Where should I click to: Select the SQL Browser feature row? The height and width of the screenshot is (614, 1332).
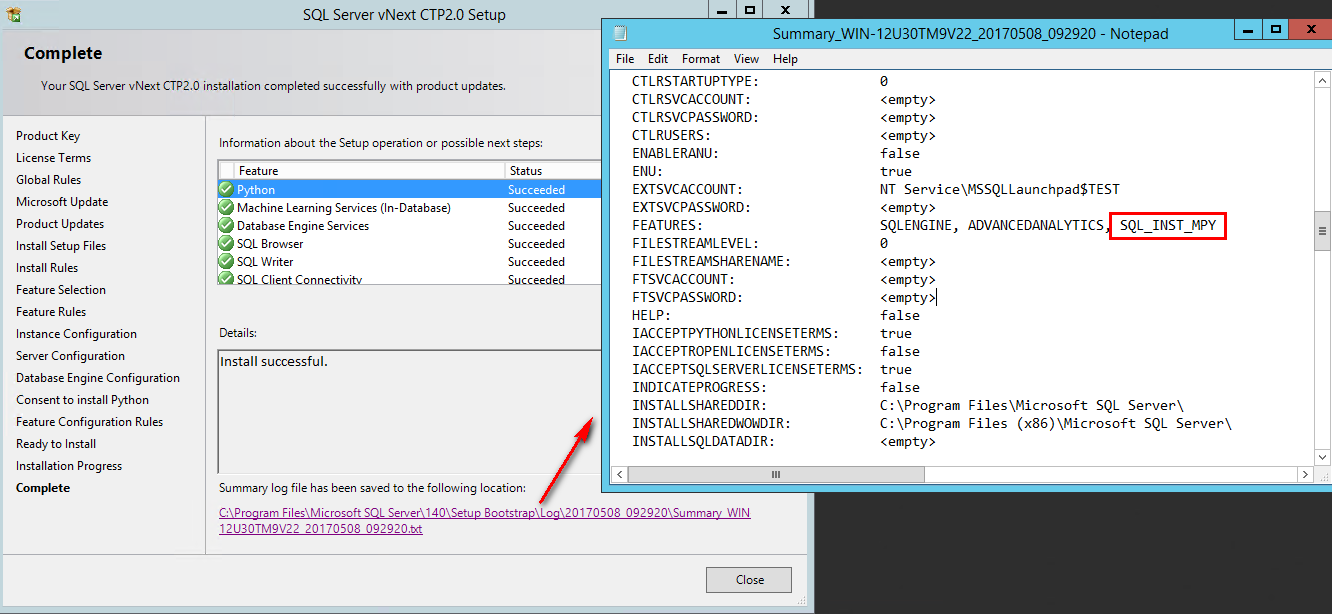click(x=409, y=244)
